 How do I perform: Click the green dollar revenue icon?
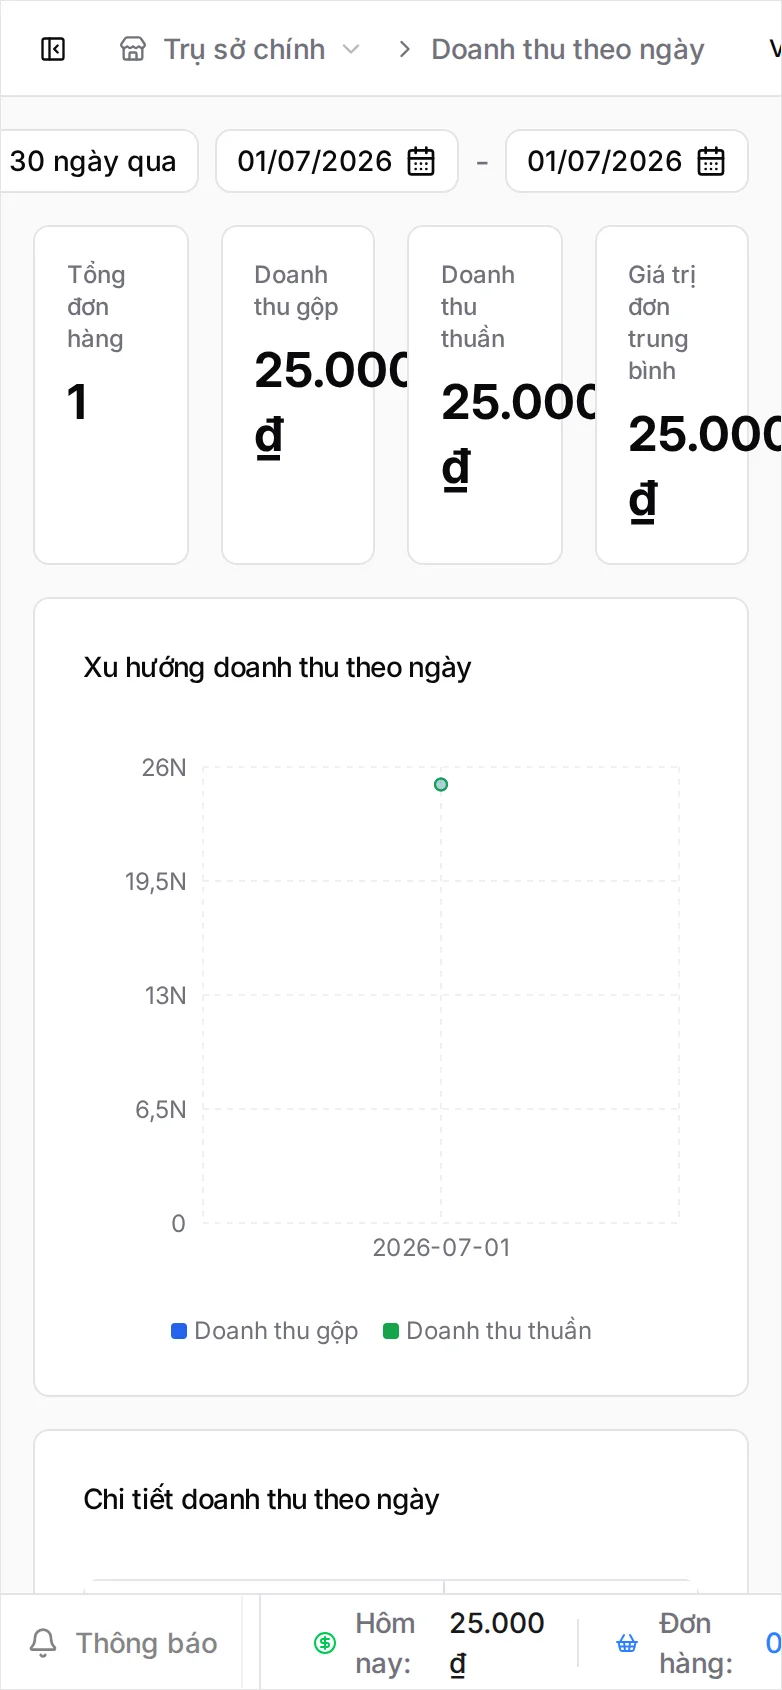point(325,1643)
